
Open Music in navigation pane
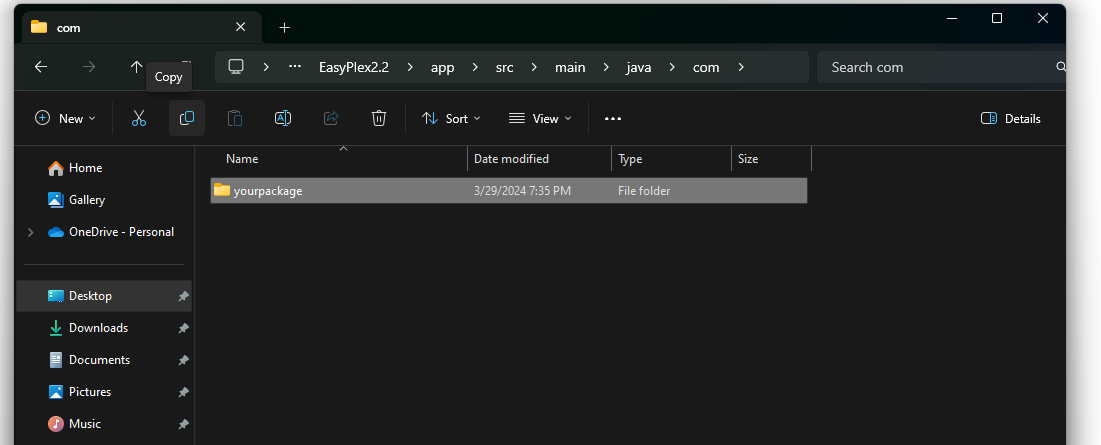click(104, 424)
